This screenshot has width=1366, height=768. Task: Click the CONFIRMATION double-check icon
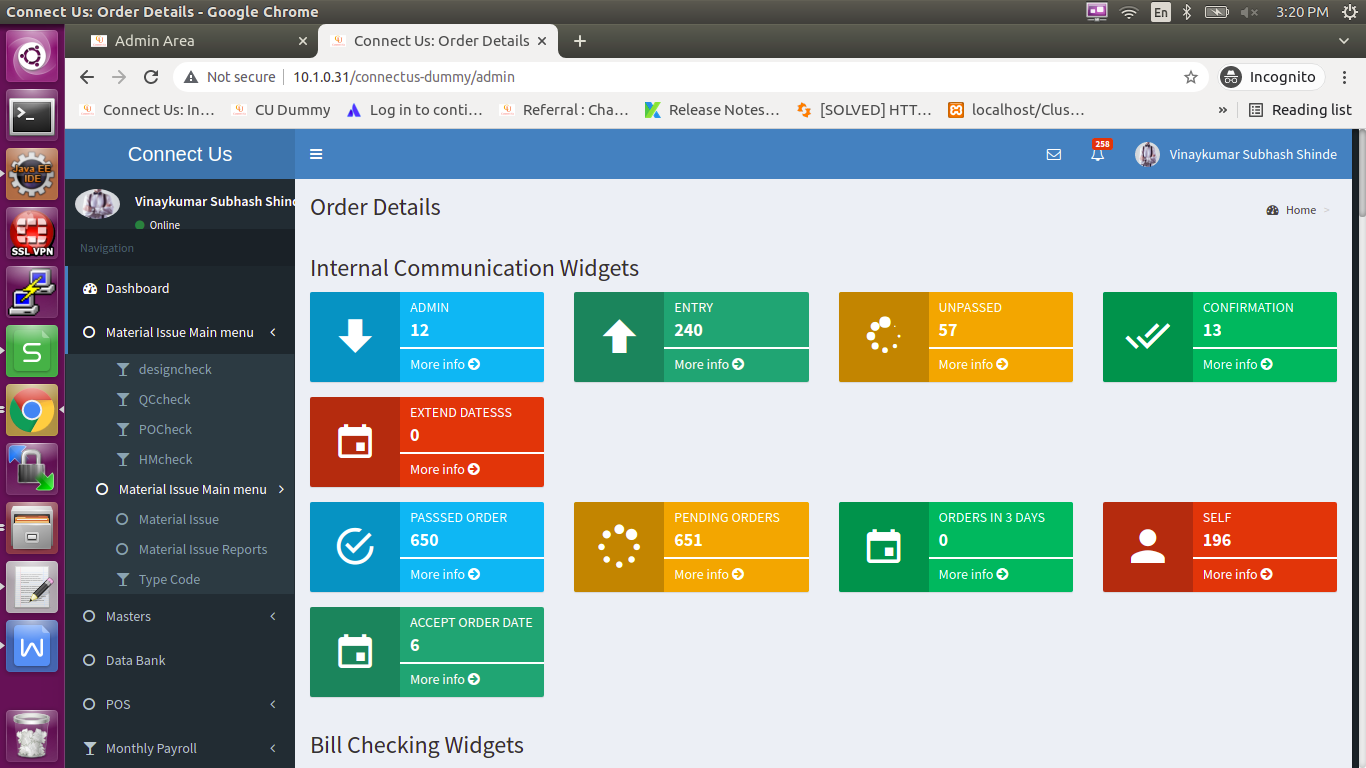coord(1147,337)
